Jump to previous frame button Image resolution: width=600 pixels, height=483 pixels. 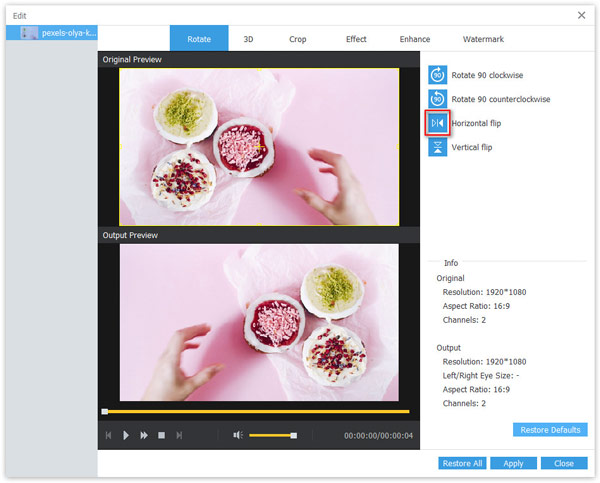click(108, 435)
